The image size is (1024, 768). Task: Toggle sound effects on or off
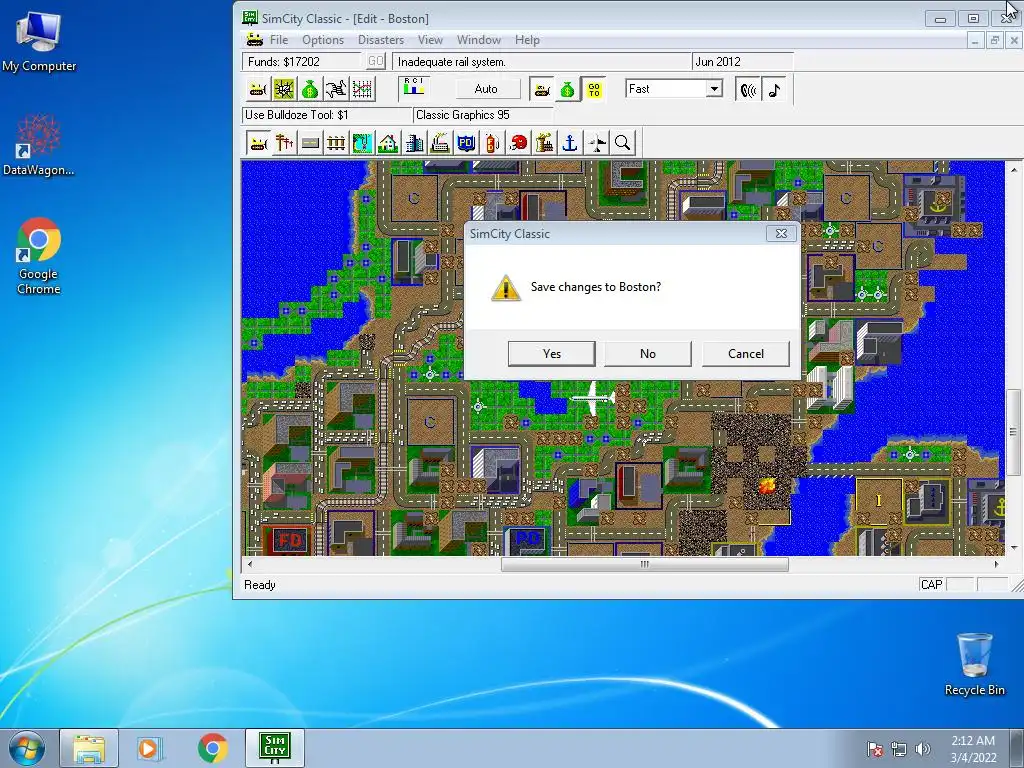748,89
